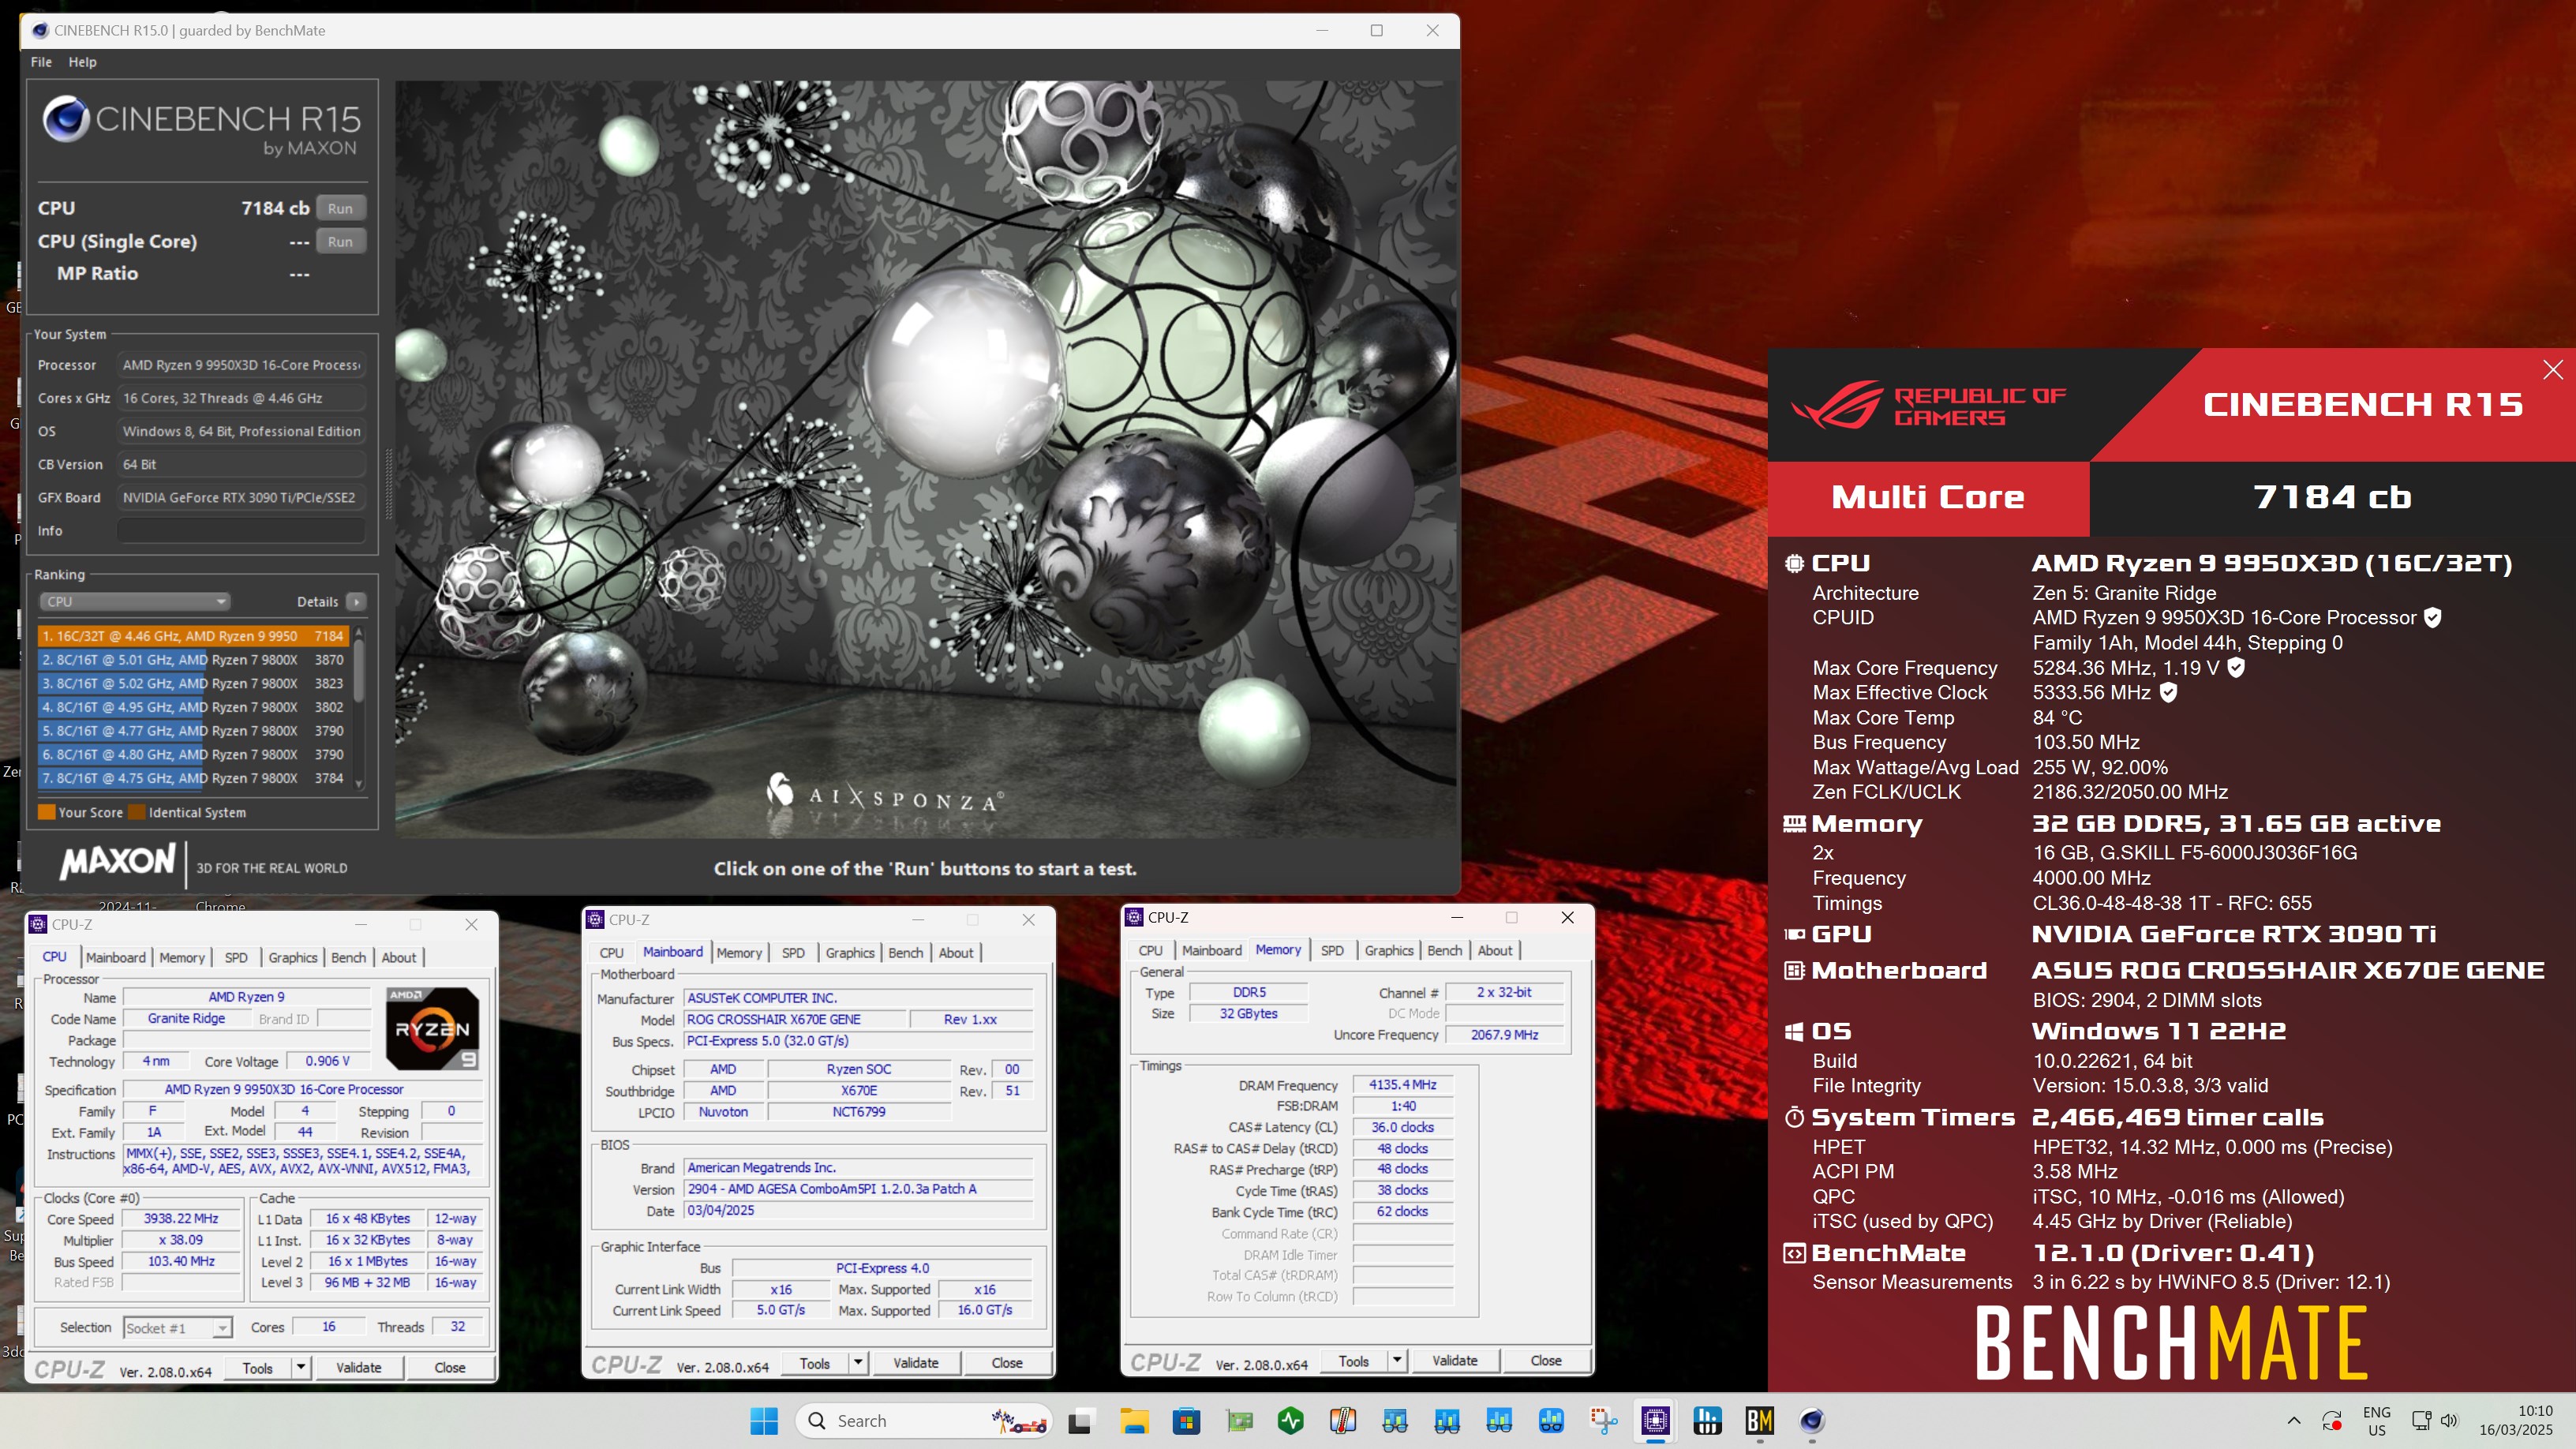This screenshot has width=2576, height=1449.
Task: Click the Core Speed value 3938.22 MHz
Action: click(x=181, y=1218)
